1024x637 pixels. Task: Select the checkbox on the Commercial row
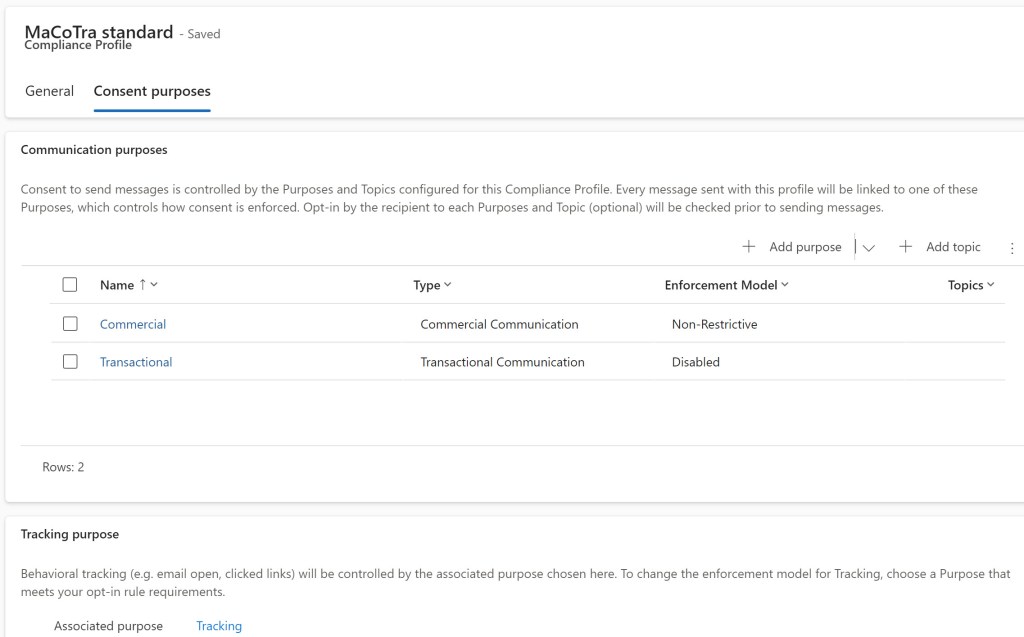(x=70, y=323)
